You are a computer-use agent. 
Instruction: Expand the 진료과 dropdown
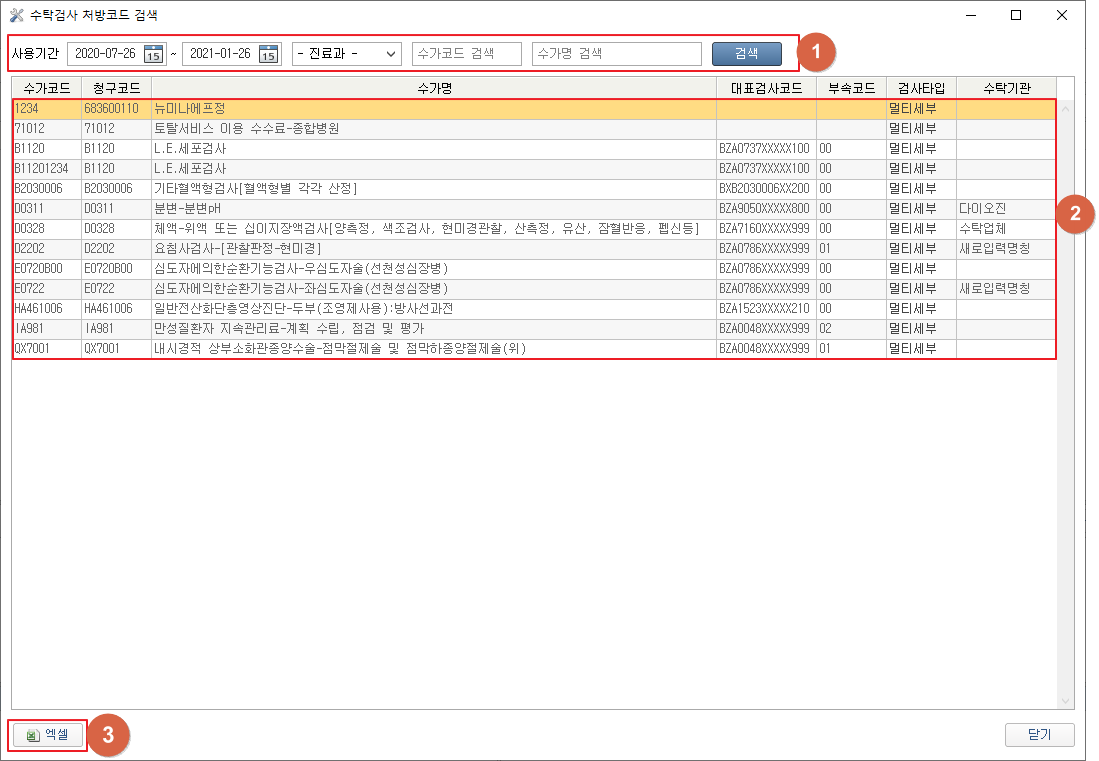click(x=346, y=54)
